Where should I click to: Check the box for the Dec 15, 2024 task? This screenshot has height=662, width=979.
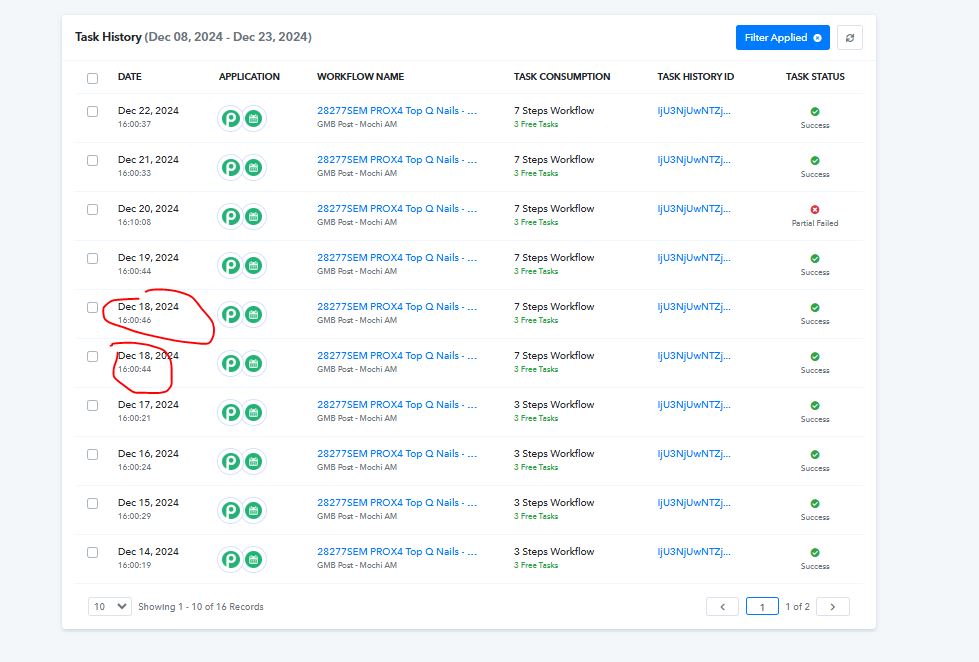(92, 503)
